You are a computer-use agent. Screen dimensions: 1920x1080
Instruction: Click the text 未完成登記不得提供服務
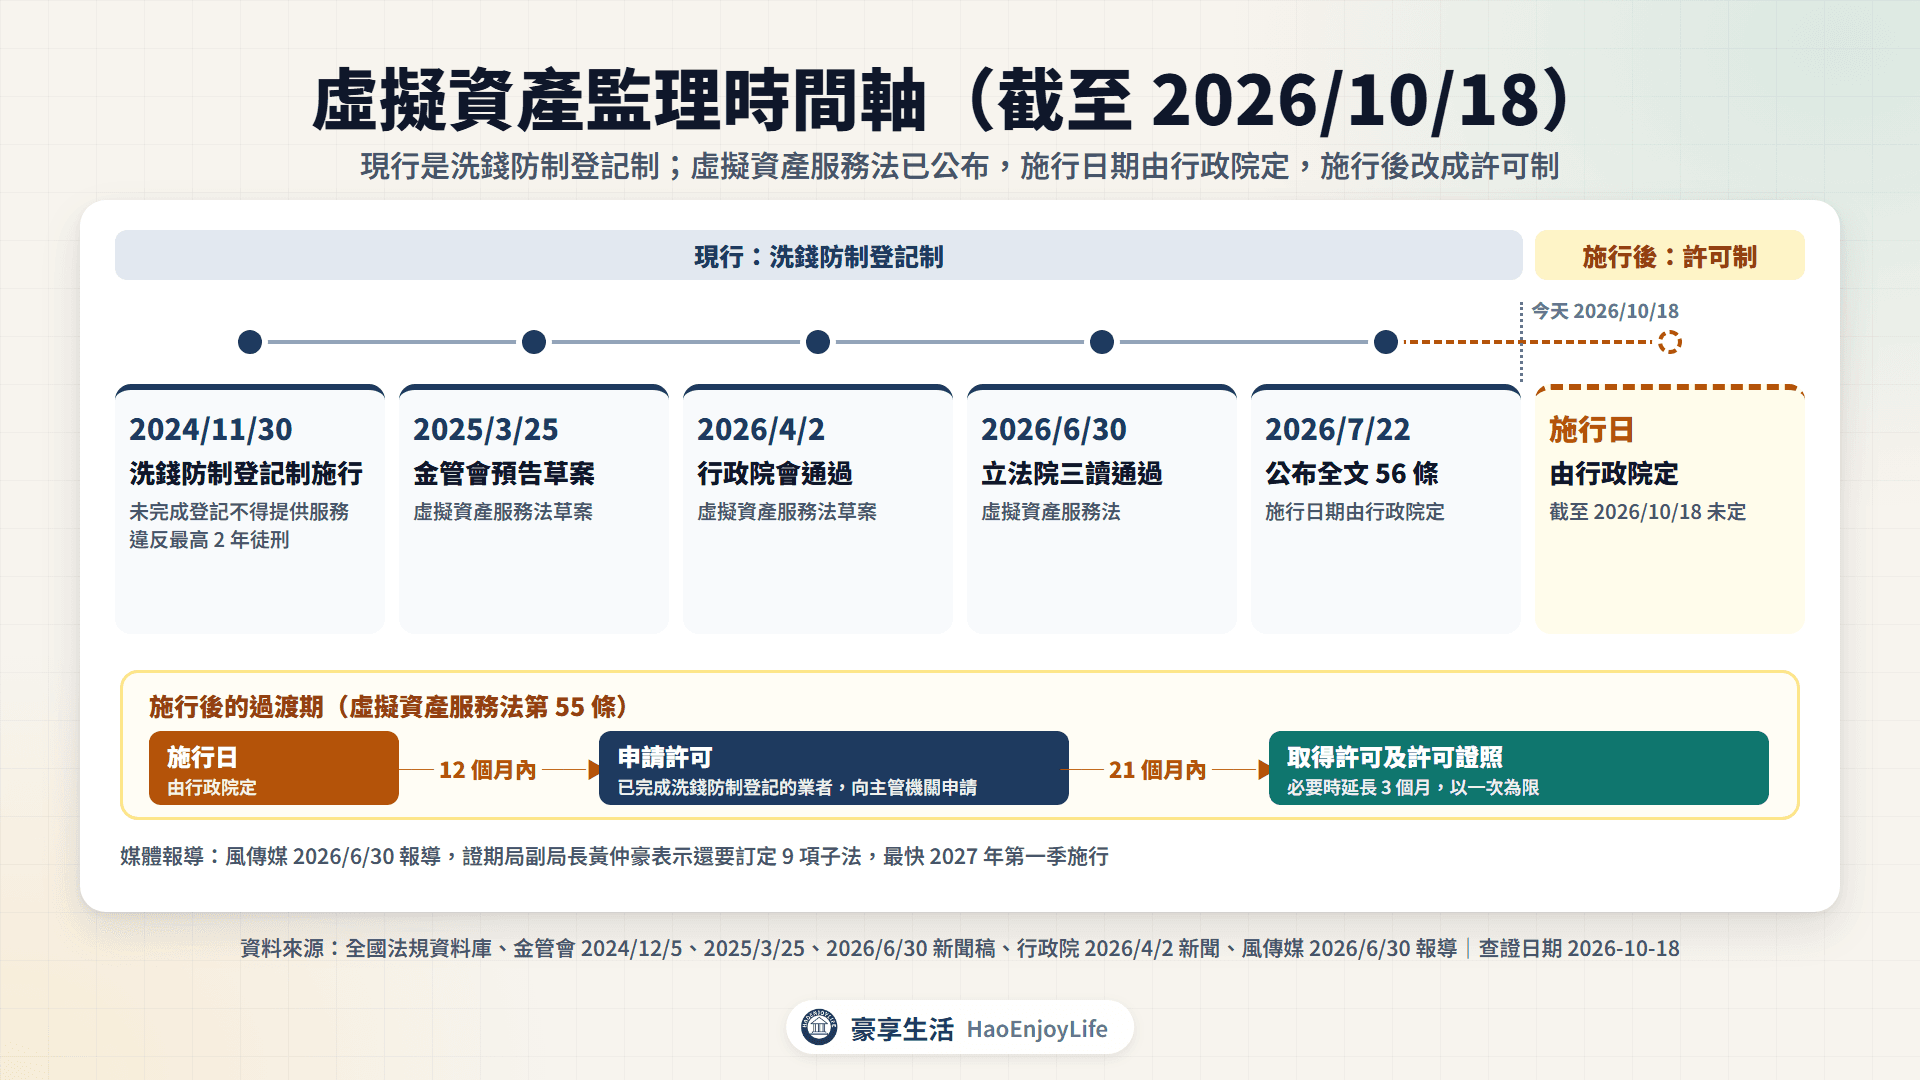pos(239,512)
